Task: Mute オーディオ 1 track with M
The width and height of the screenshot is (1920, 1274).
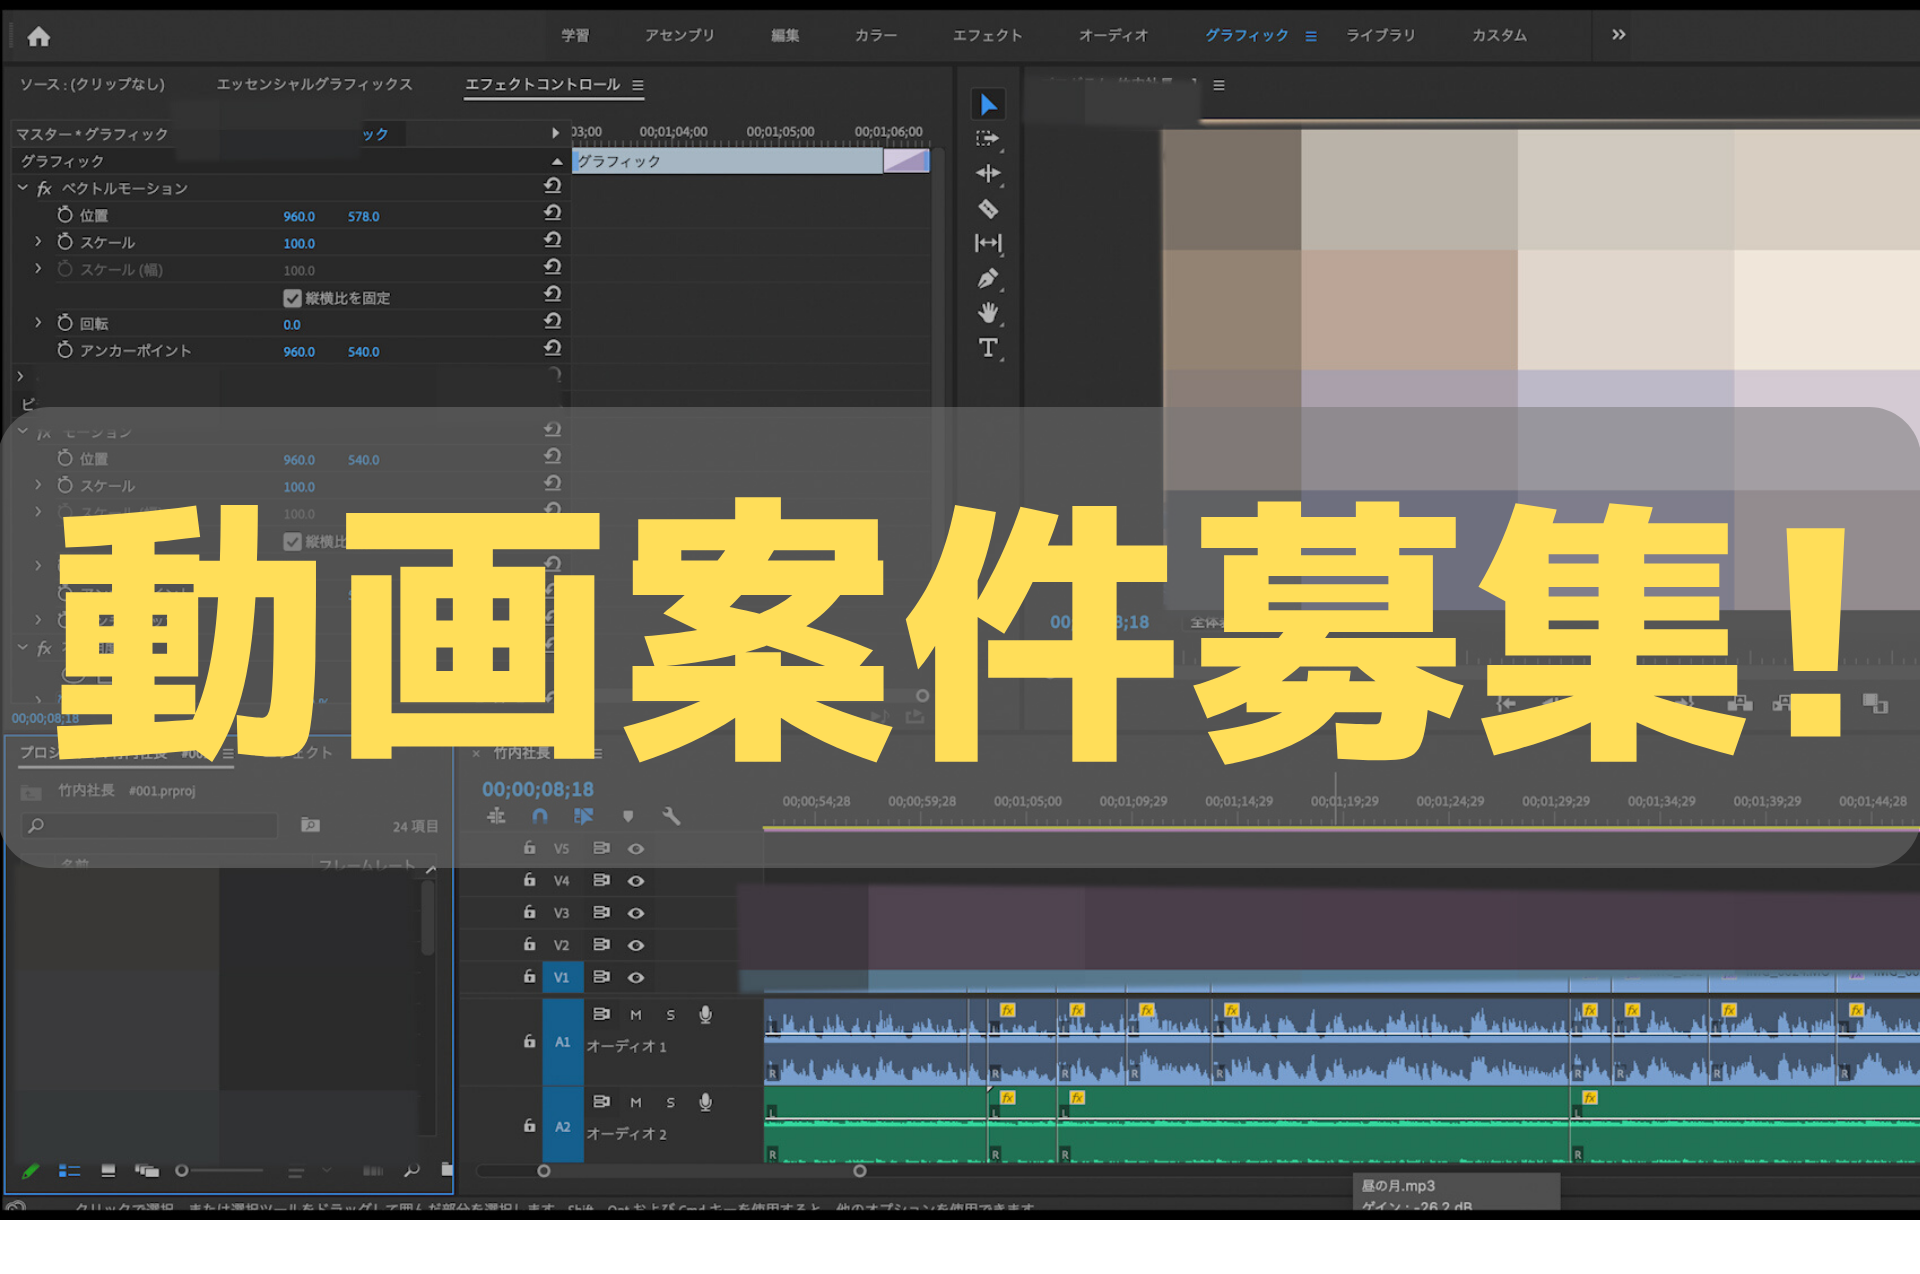Action: [636, 1015]
